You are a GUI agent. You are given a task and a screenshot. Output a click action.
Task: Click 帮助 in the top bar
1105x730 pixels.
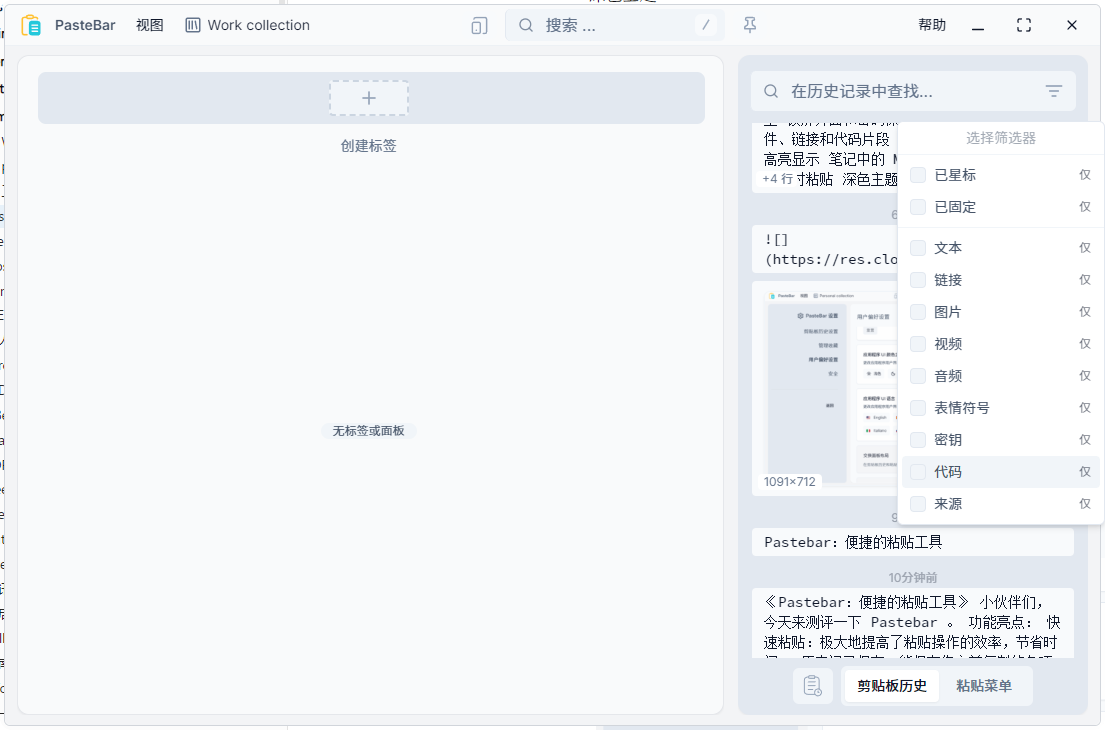pos(931,25)
